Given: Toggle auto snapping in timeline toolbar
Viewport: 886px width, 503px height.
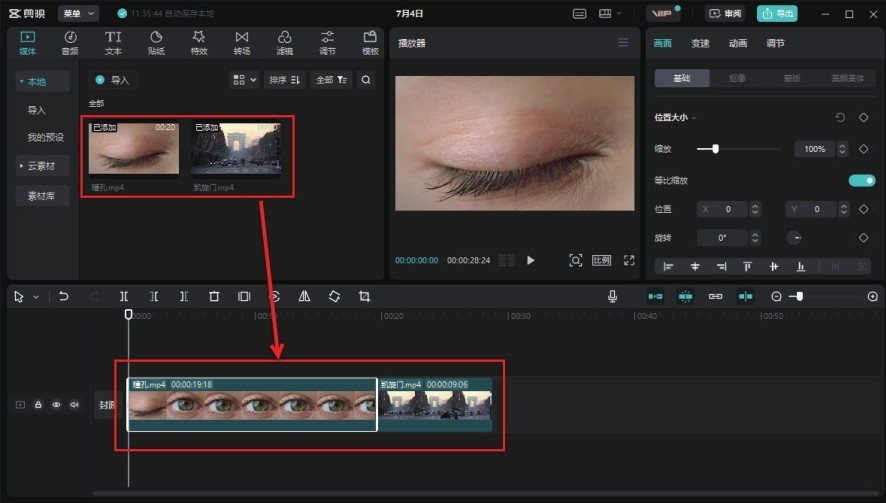Looking at the screenshot, I should 685,296.
